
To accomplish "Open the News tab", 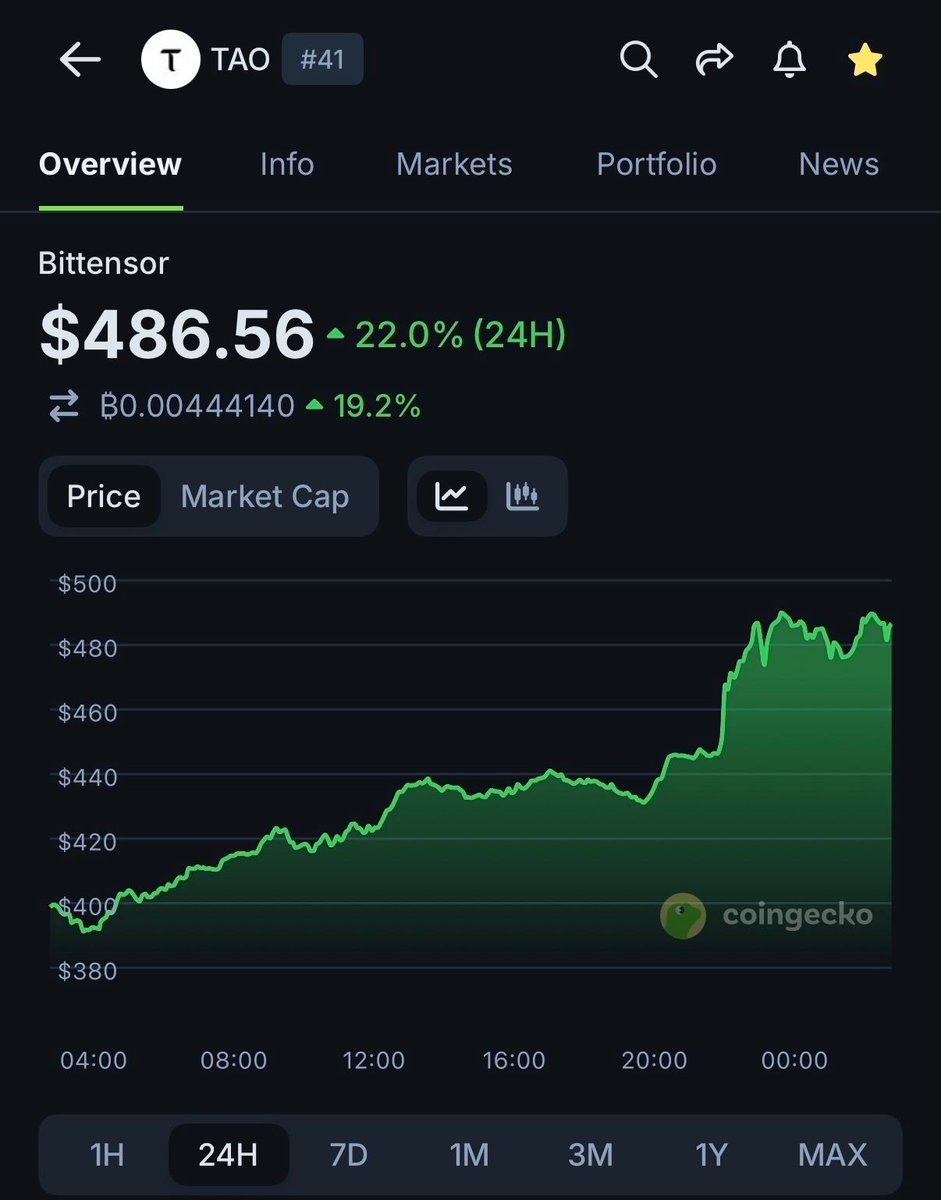I will (838, 164).
